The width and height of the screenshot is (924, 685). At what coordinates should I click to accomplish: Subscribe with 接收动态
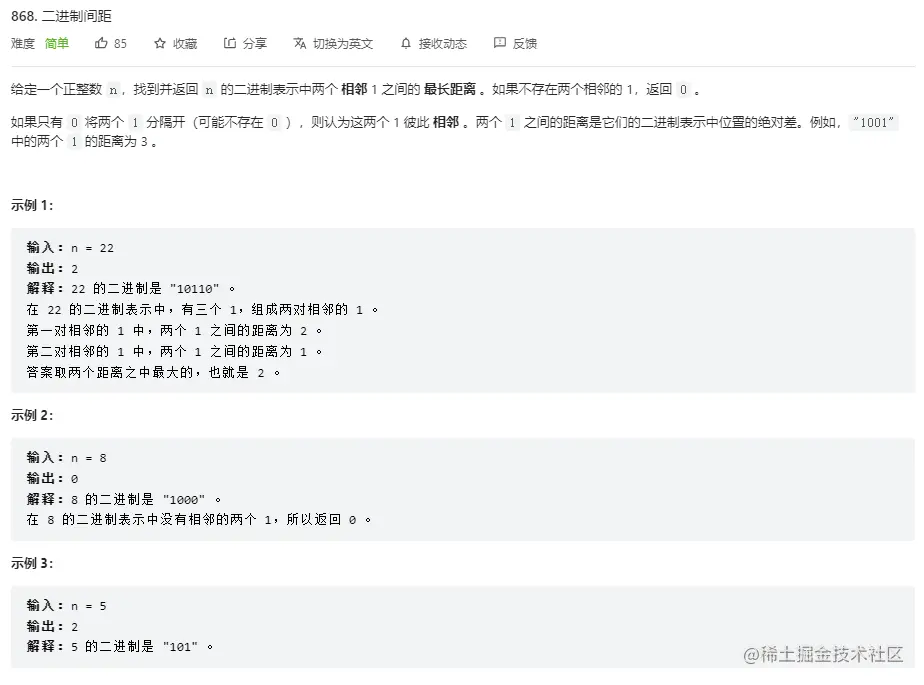coord(443,44)
